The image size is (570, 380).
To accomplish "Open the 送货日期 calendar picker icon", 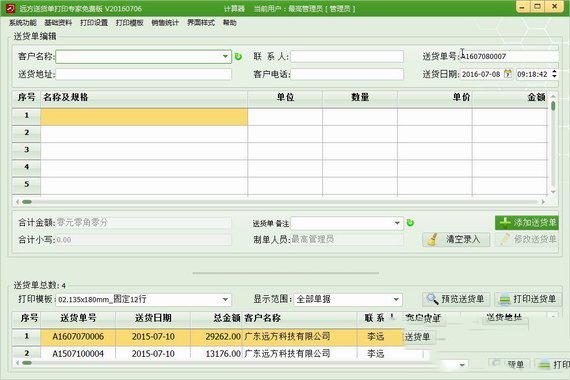I will coord(508,74).
